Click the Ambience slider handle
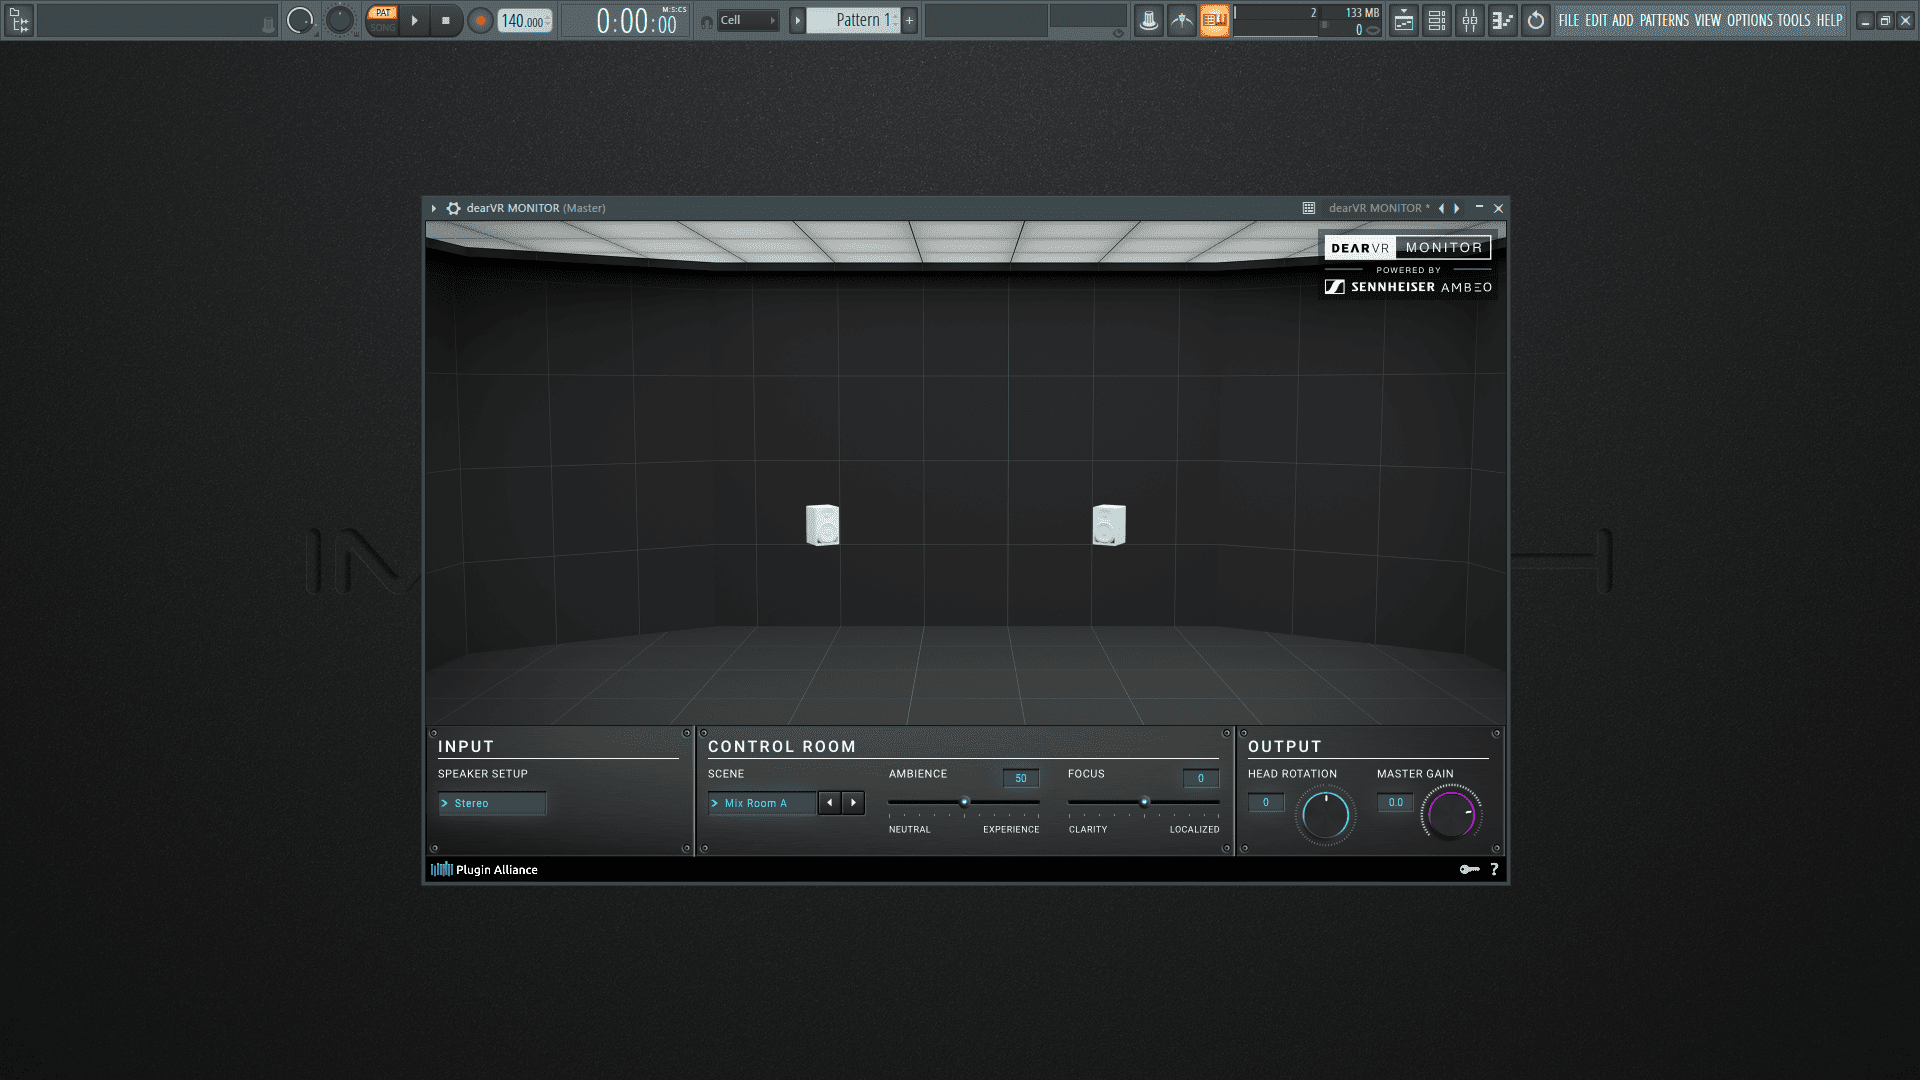Image resolution: width=1920 pixels, height=1080 pixels. tap(965, 802)
